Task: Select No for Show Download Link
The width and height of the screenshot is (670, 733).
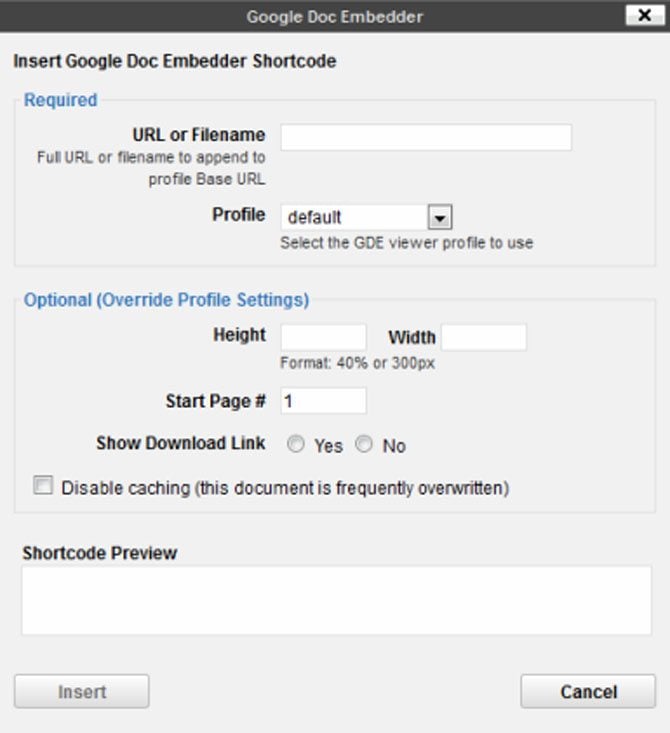Action: click(x=364, y=445)
